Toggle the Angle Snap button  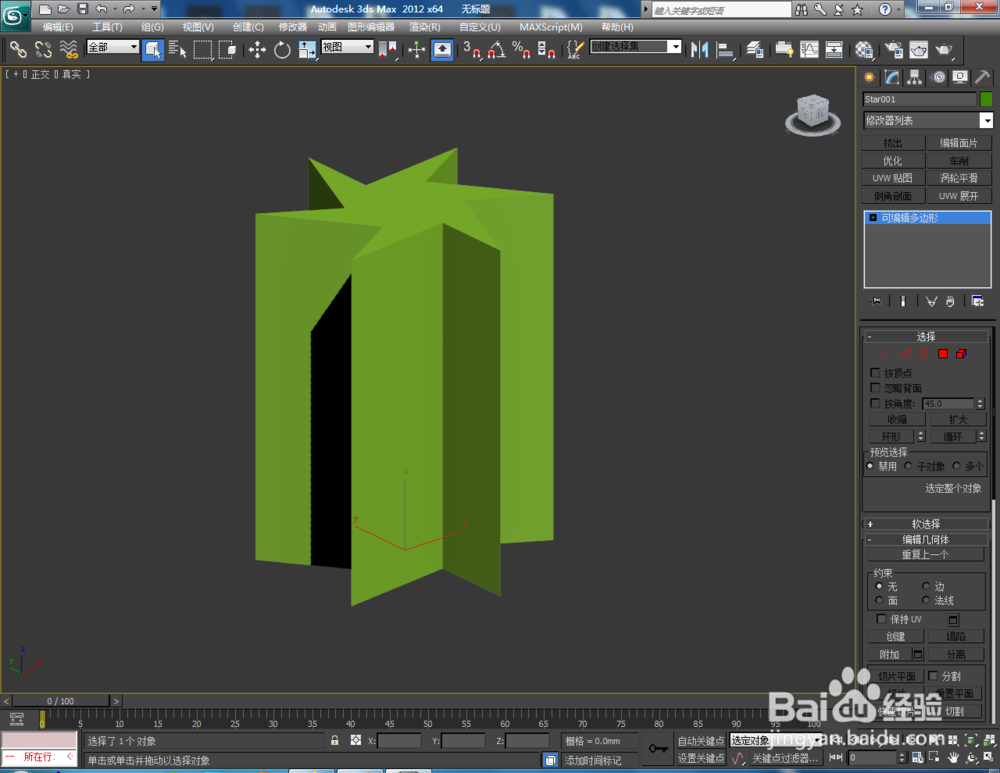click(496, 49)
